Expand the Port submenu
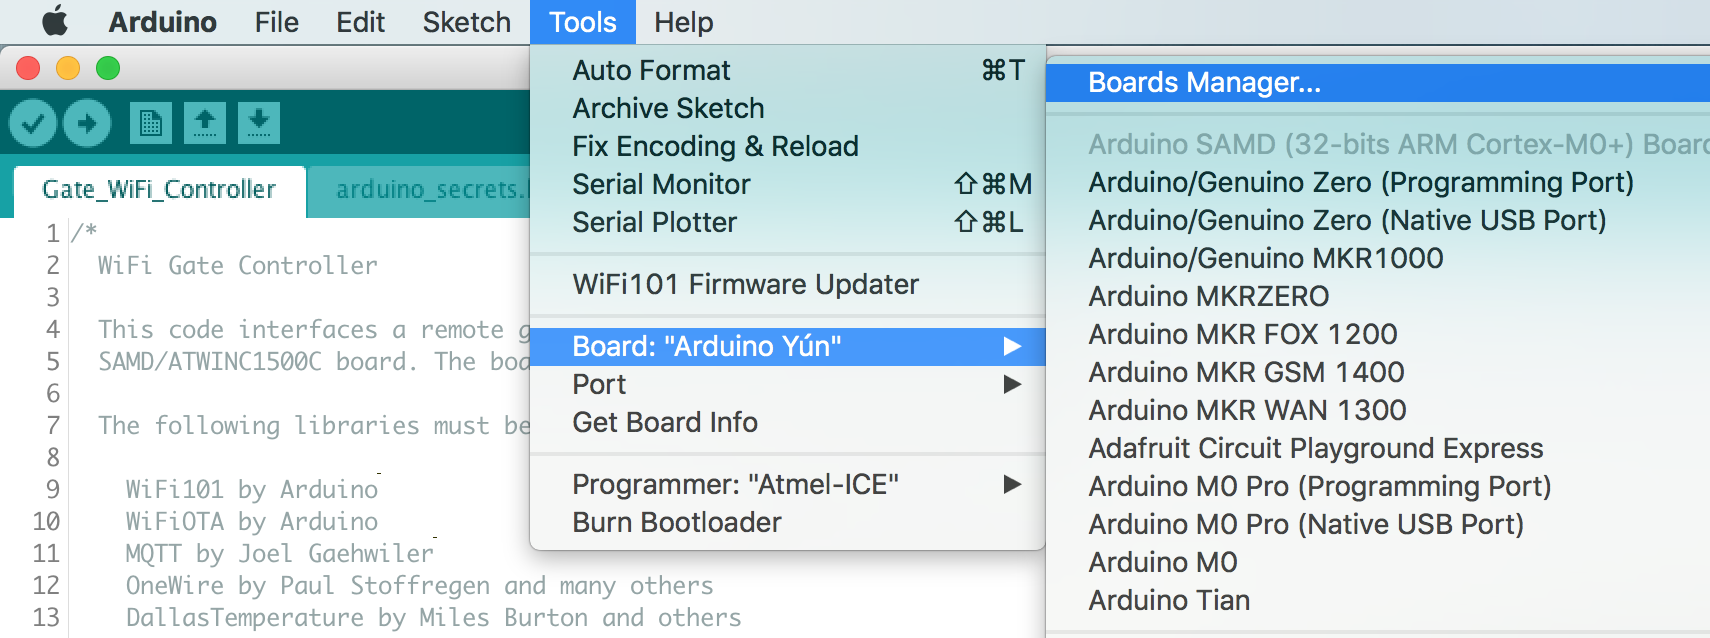 [788, 384]
